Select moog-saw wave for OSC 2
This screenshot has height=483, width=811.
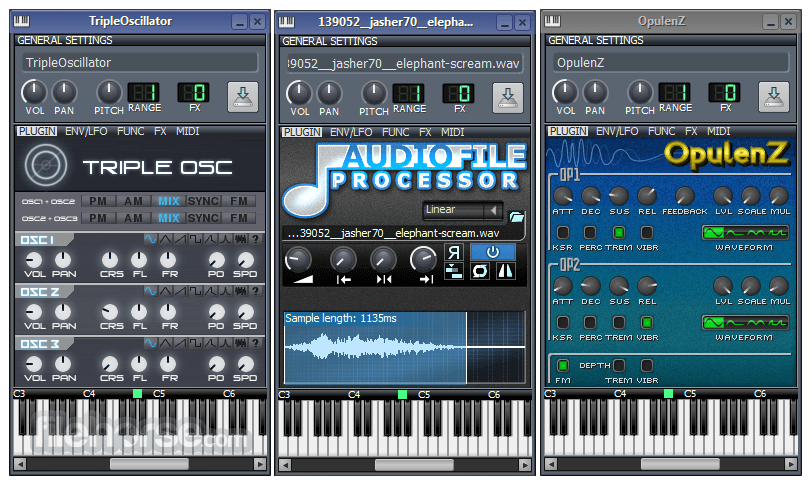211,291
